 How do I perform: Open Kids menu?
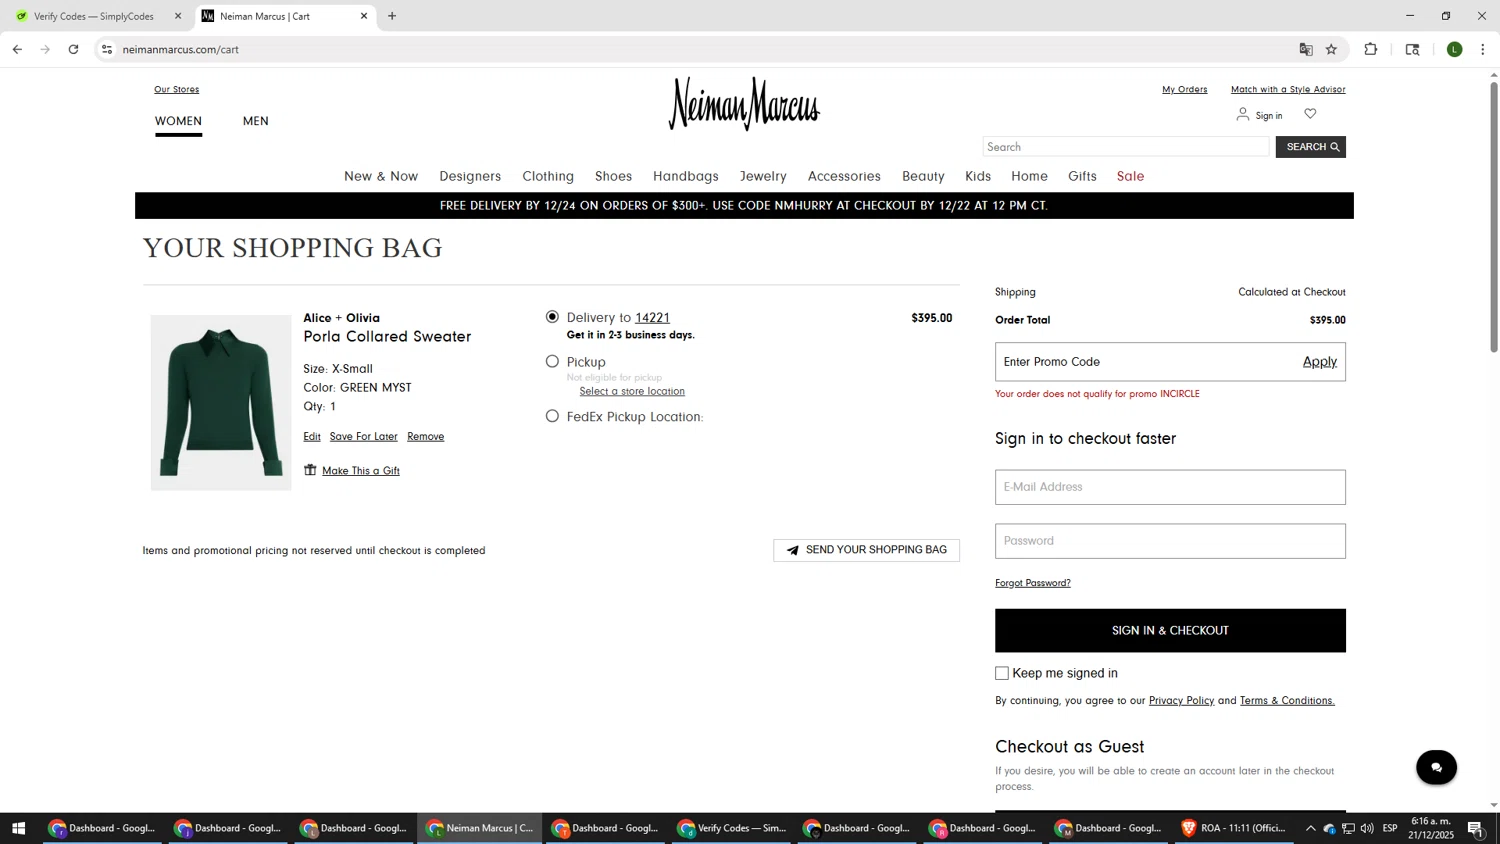(x=978, y=176)
